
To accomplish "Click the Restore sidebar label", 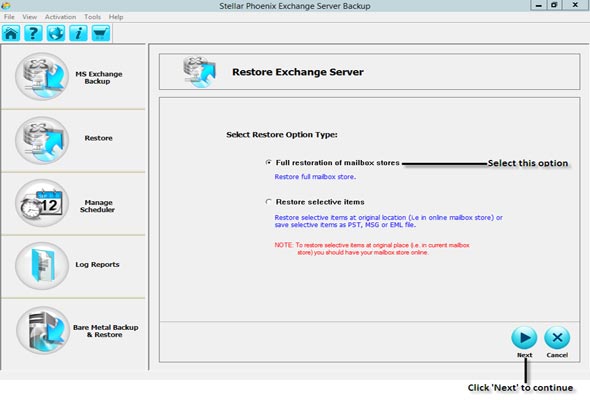I will [x=99, y=138].
